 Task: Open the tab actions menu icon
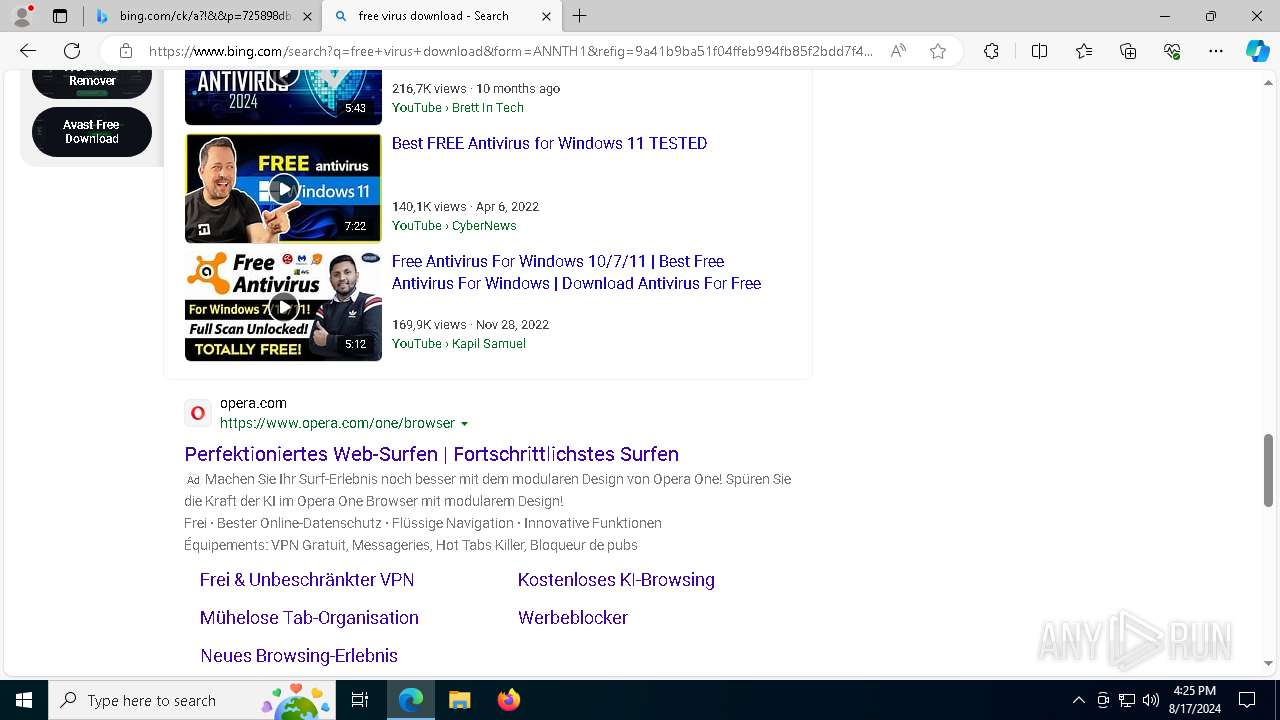tap(60, 16)
